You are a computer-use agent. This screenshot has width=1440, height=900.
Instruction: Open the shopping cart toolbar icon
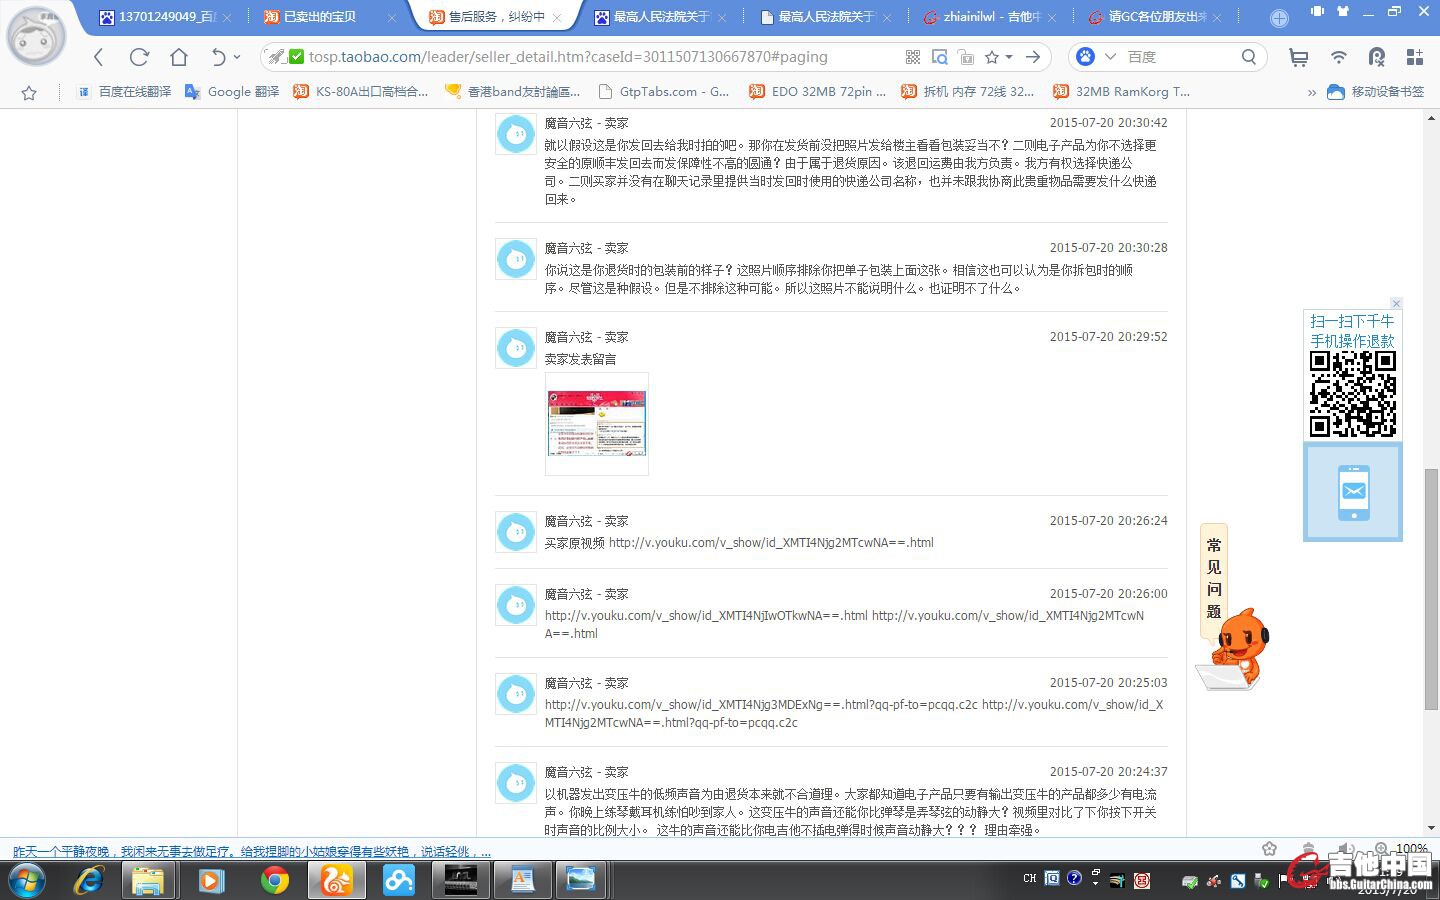pos(1298,57)
